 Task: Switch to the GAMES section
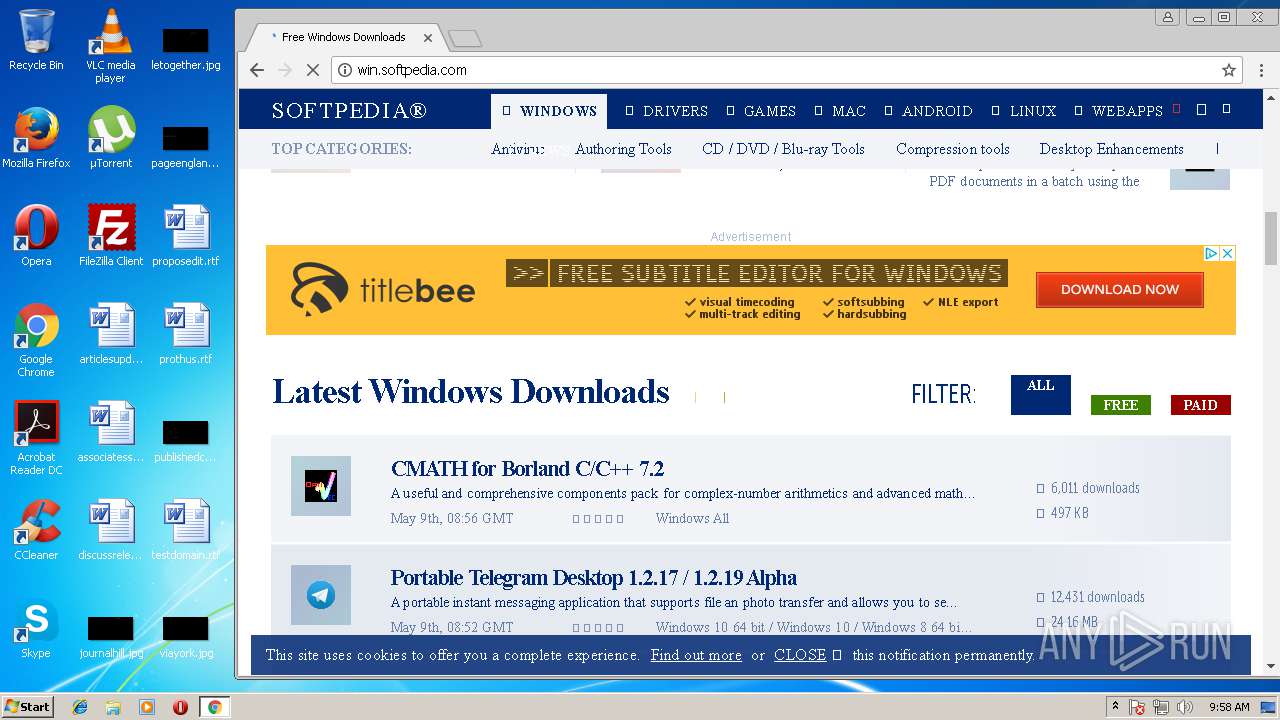(x=761, y=111)
